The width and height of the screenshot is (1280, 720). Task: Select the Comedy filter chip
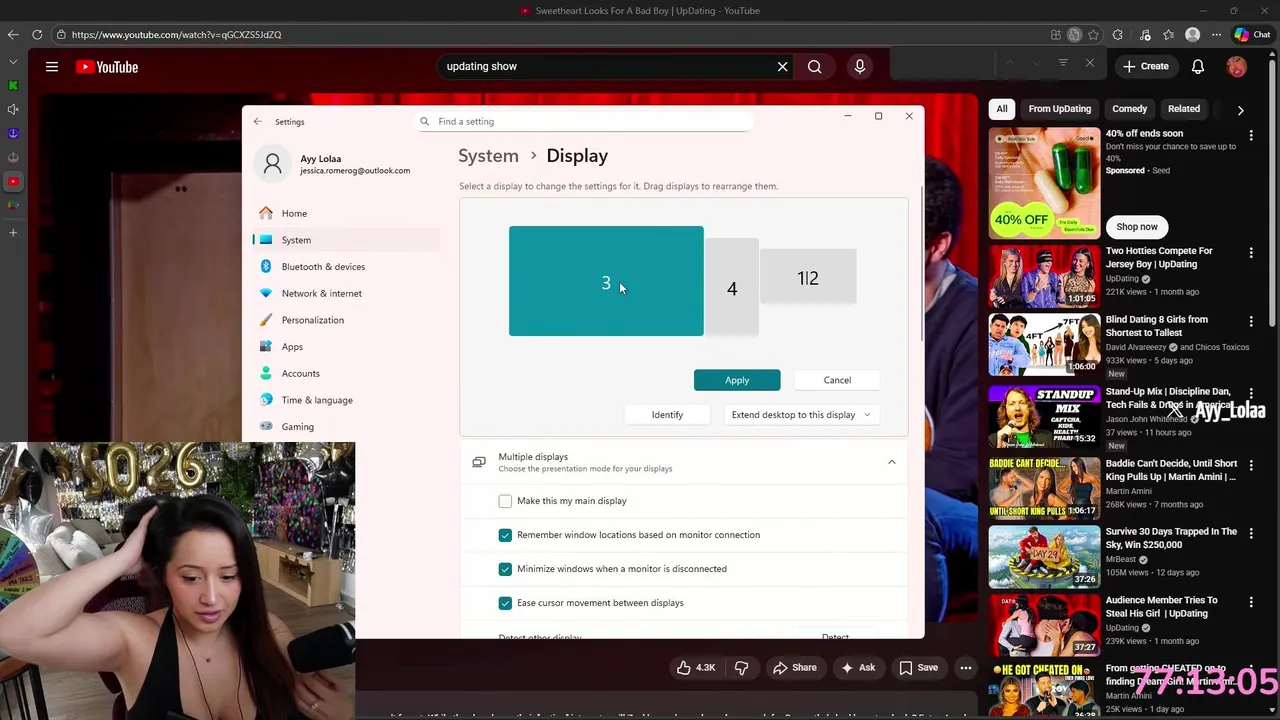tap(1129, 109)
